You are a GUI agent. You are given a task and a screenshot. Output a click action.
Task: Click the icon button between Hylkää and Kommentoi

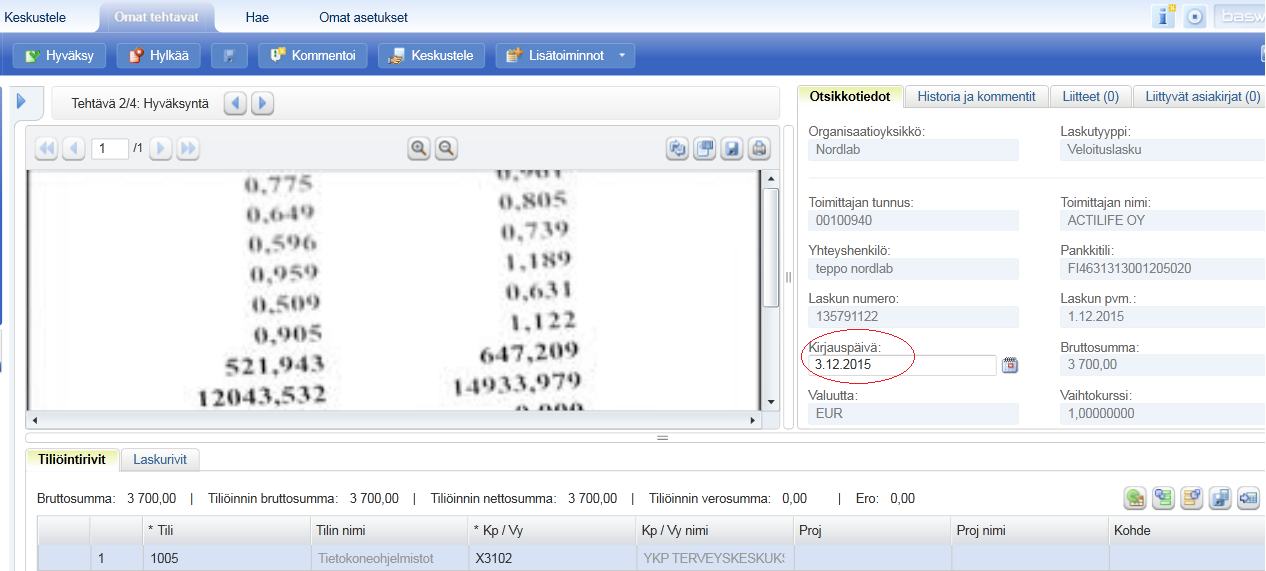229,56
